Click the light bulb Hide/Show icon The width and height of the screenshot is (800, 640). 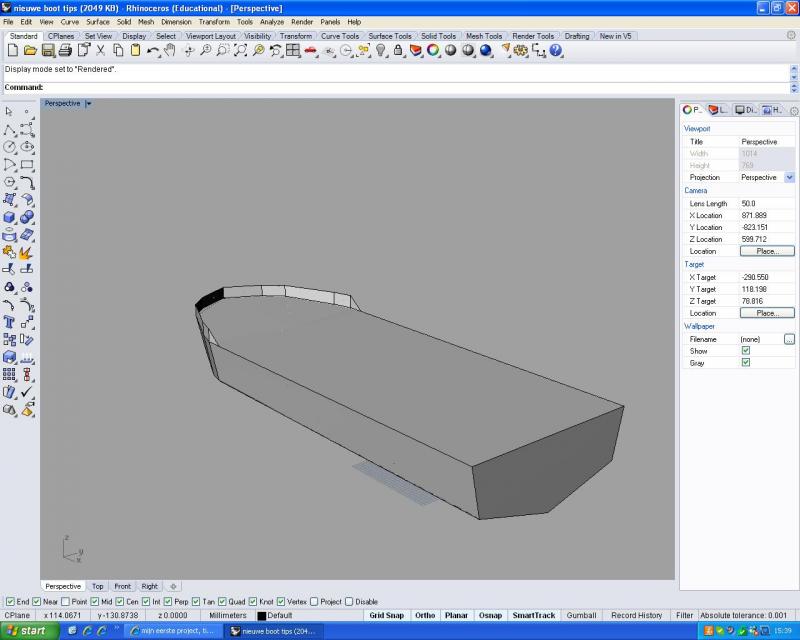click(381, 50)
